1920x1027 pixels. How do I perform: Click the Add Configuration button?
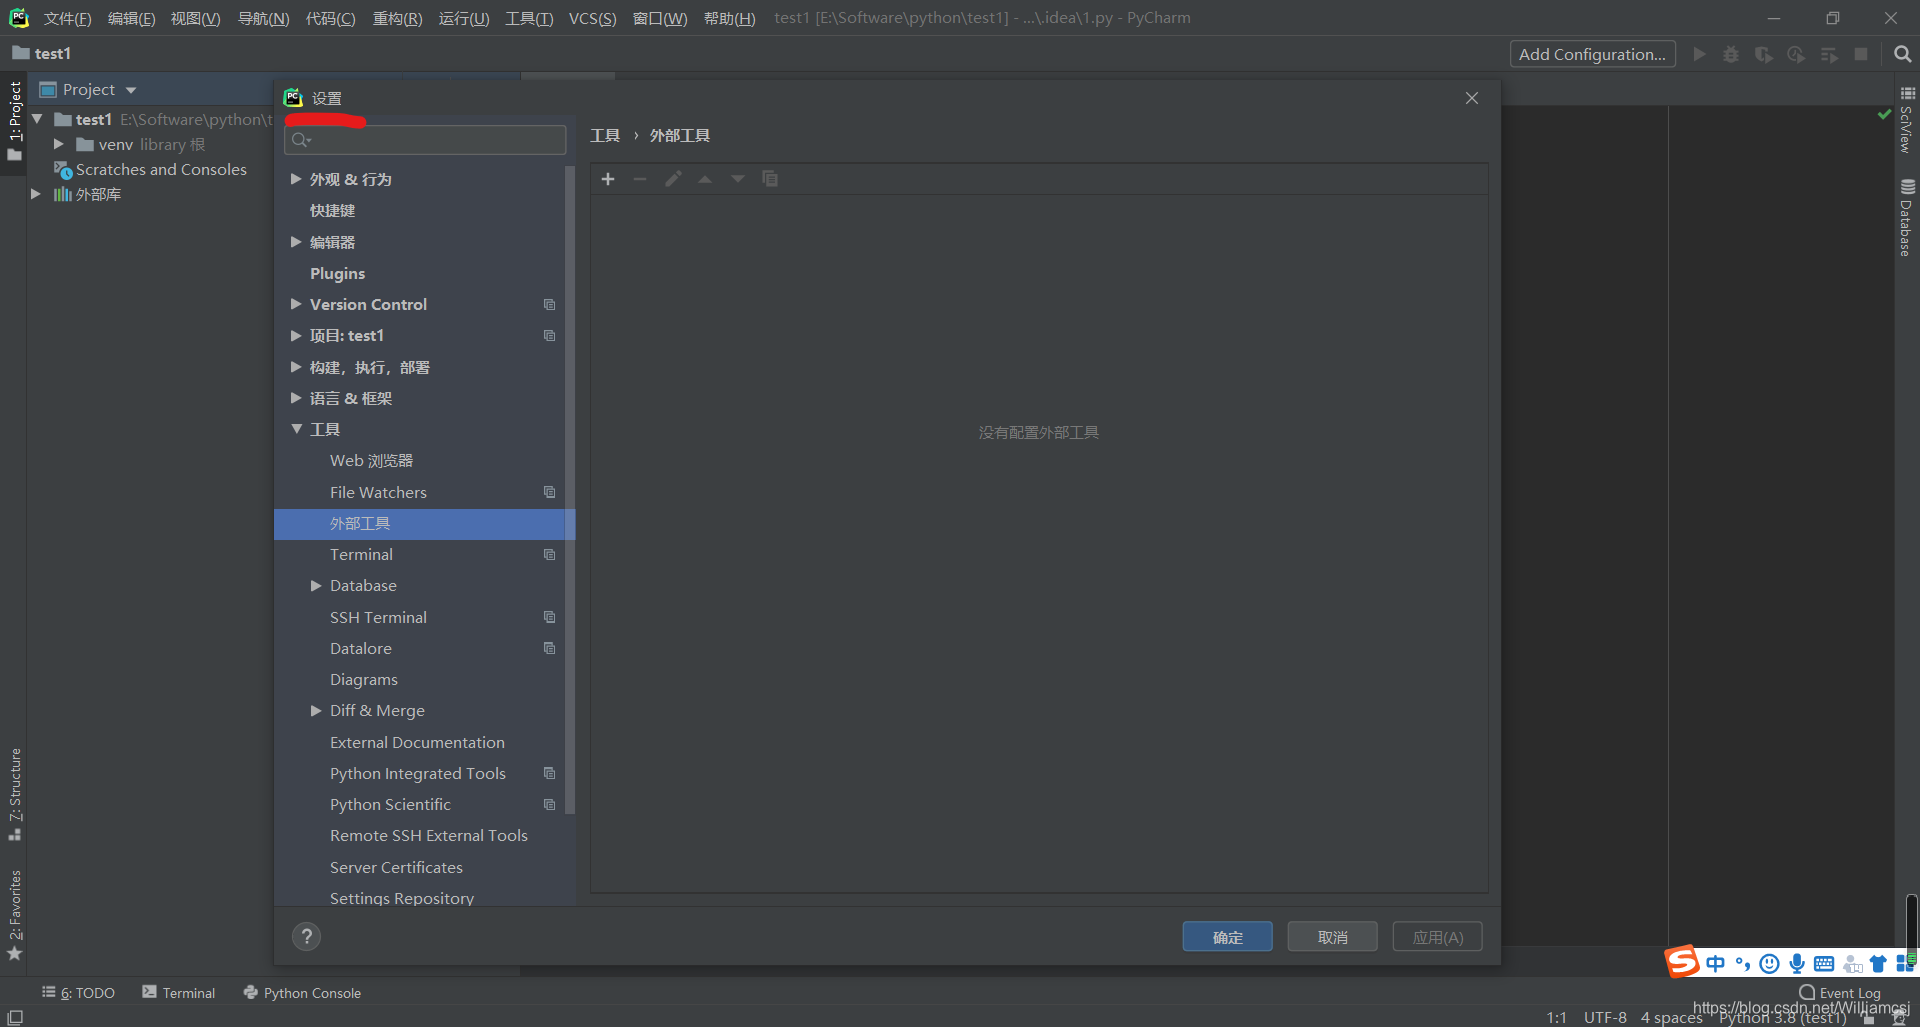pos(1592,54)
